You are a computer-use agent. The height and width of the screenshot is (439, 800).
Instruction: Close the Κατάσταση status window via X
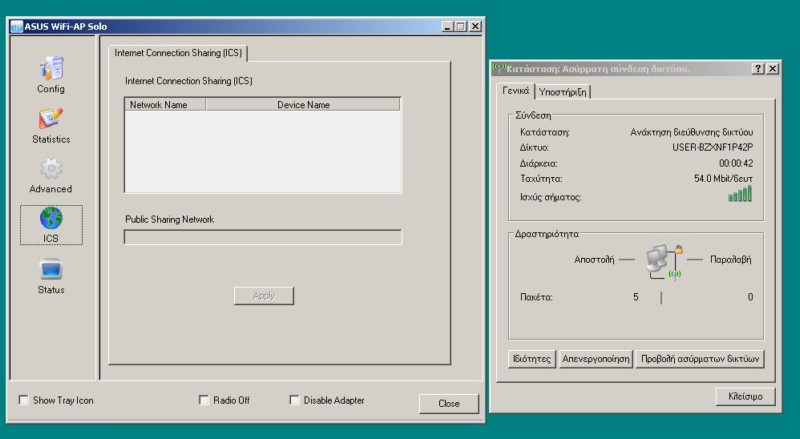click(773, 68)
